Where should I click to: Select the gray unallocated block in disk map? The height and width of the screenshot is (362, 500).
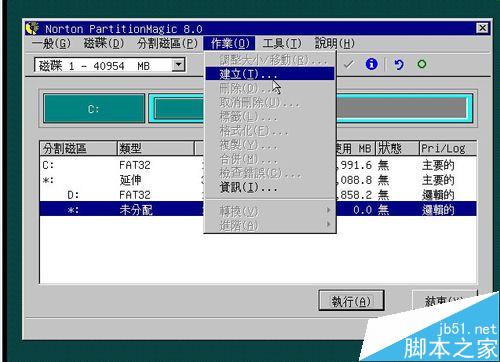(x=402, y=108)
